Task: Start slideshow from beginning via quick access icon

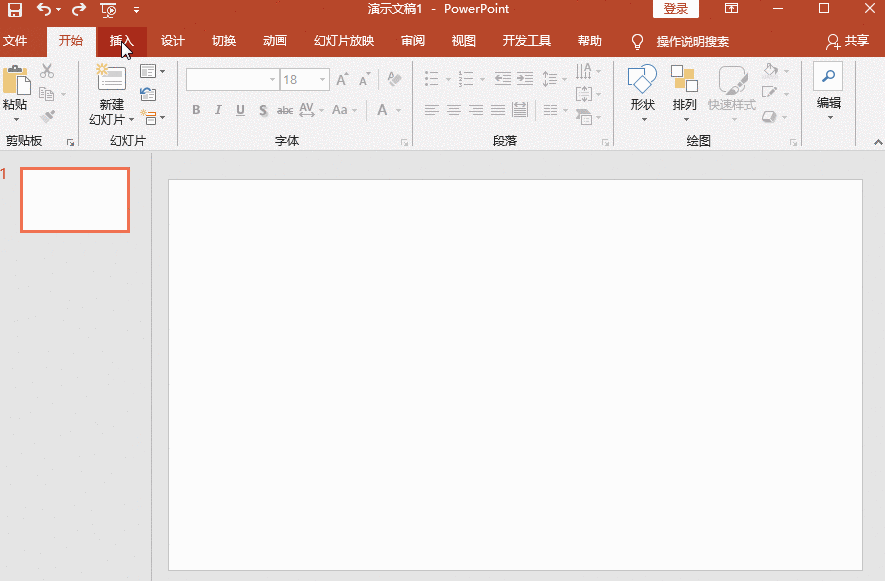Action: click(x=108, y=10)
